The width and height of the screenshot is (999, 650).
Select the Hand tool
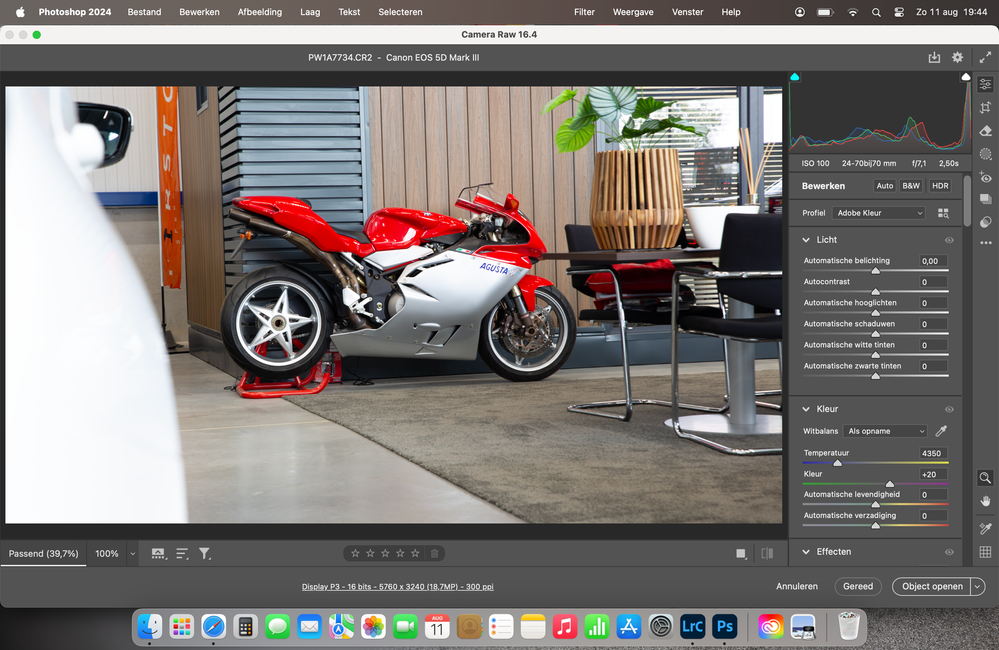(x=985, y=502)
